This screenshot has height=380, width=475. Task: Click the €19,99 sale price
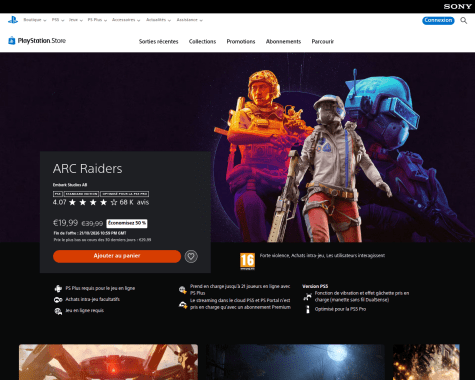pyautogui.click(x=65, y=223)
